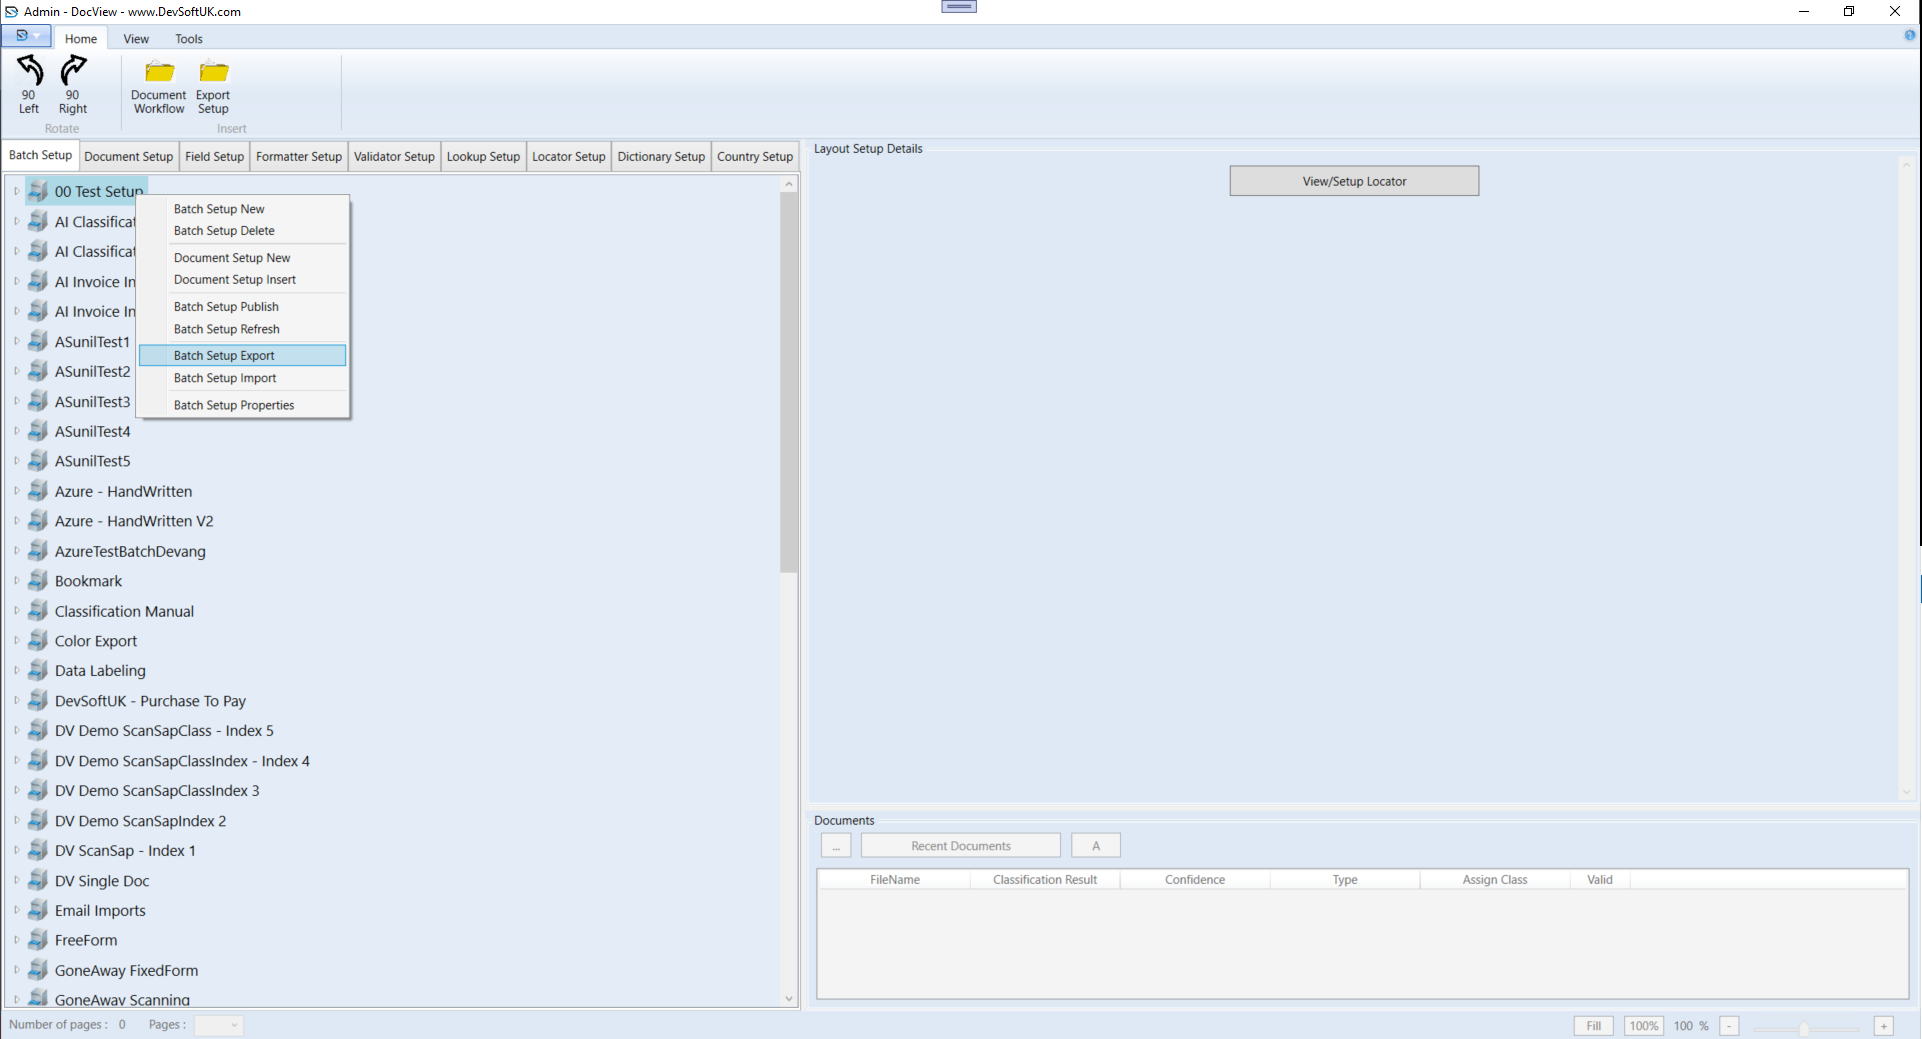Viewport: 1922px width, 1039px height.
Task: Rotate document 90 Right
Action: tap(73, 85)
